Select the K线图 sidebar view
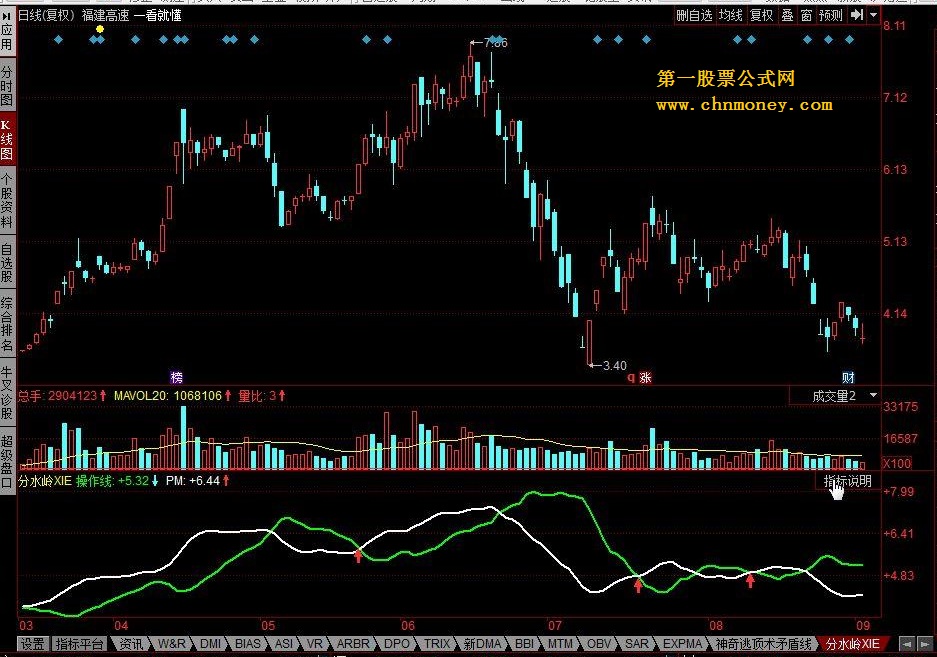 7,140
